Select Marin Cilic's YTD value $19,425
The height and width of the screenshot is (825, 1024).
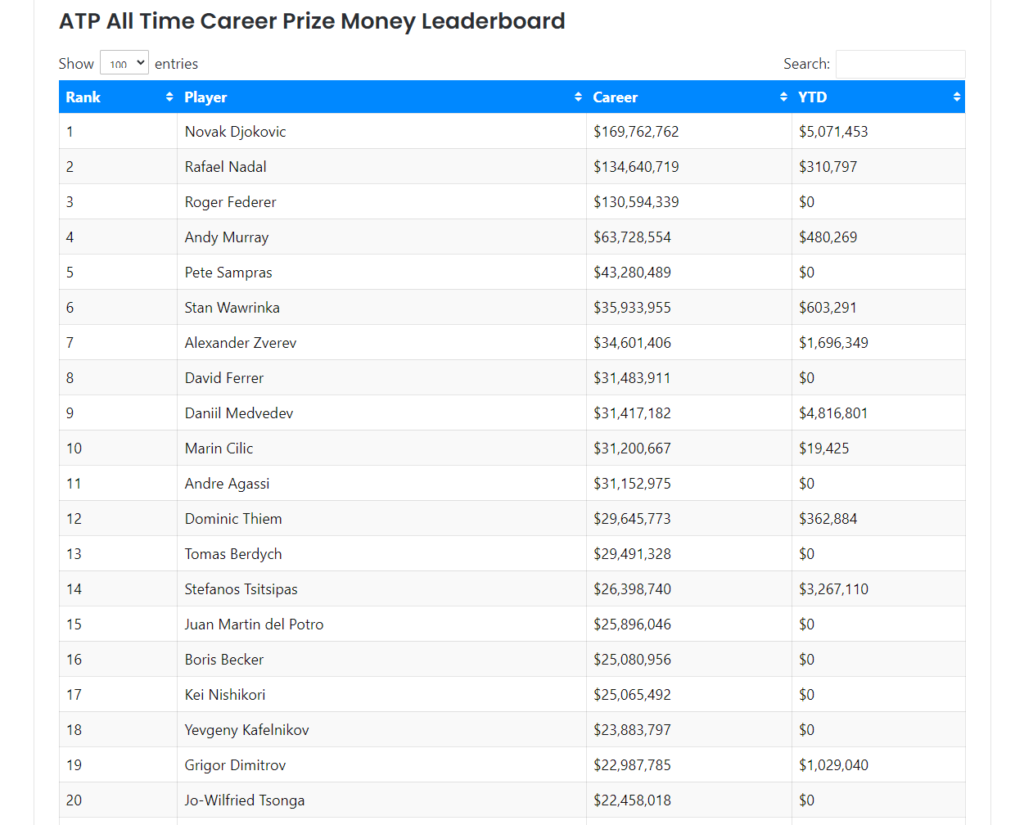[x=824, y=448]
